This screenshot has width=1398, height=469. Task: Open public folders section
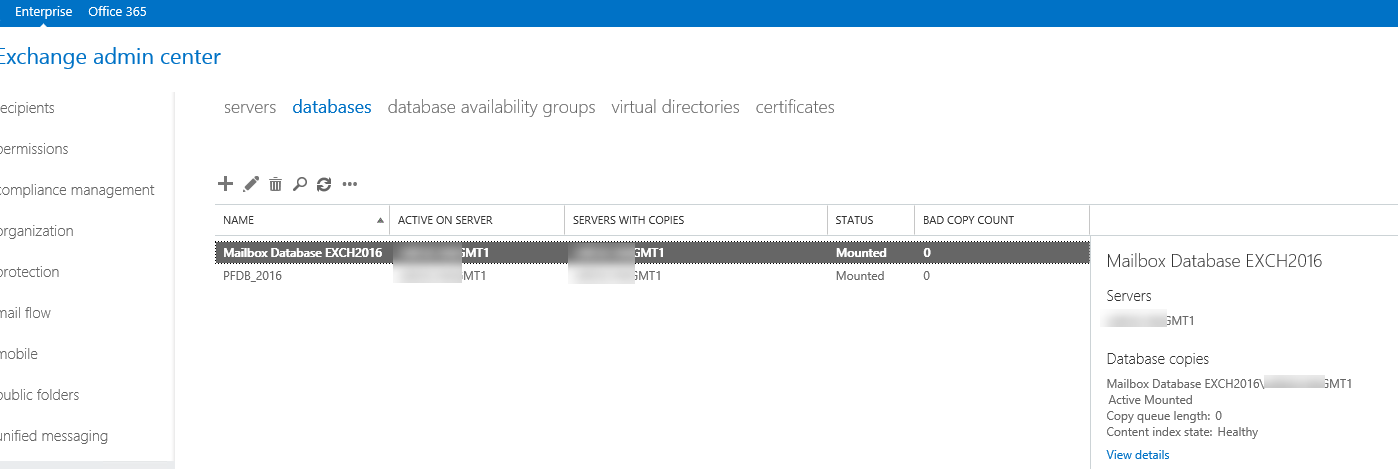[39, 395]
